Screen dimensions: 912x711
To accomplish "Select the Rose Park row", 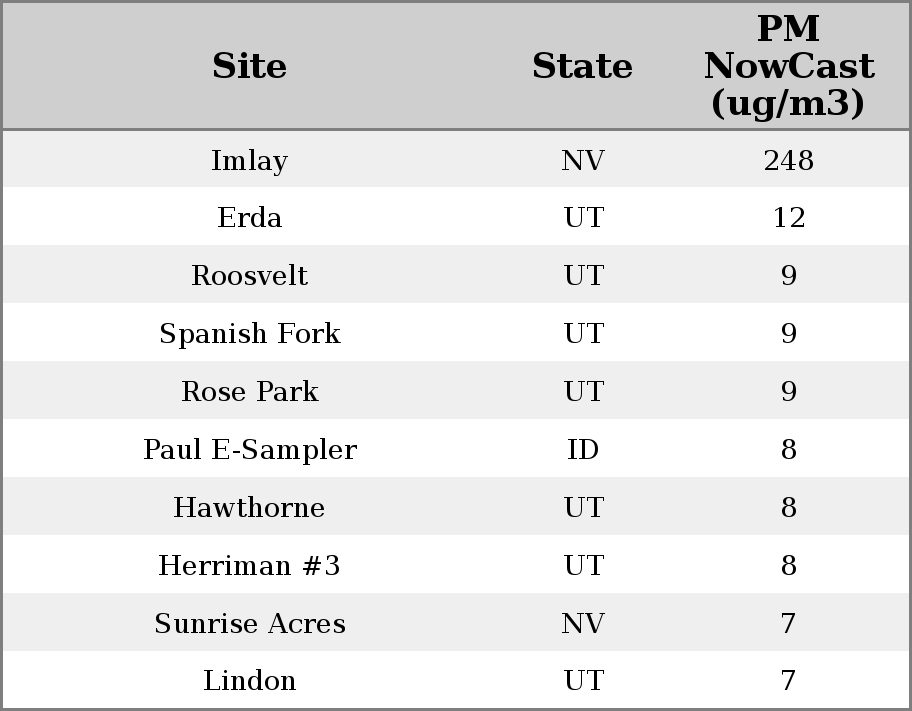I will (249, 392).
